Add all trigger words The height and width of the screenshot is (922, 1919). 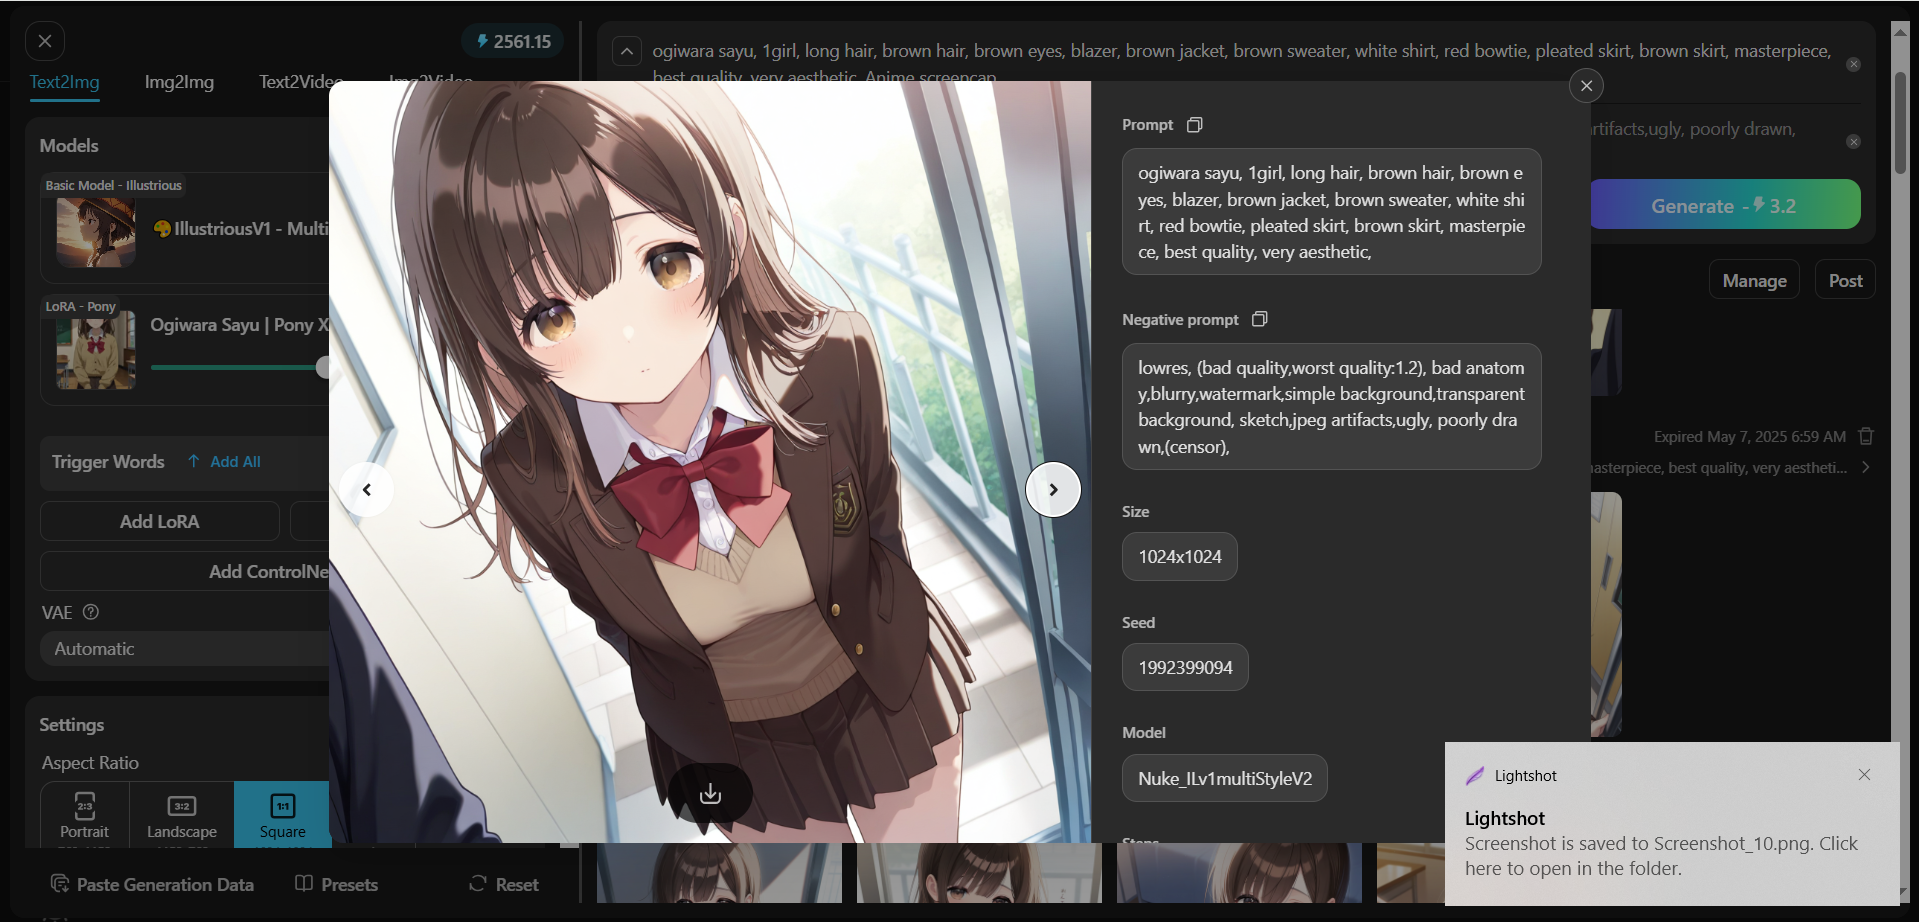(225, 462)
